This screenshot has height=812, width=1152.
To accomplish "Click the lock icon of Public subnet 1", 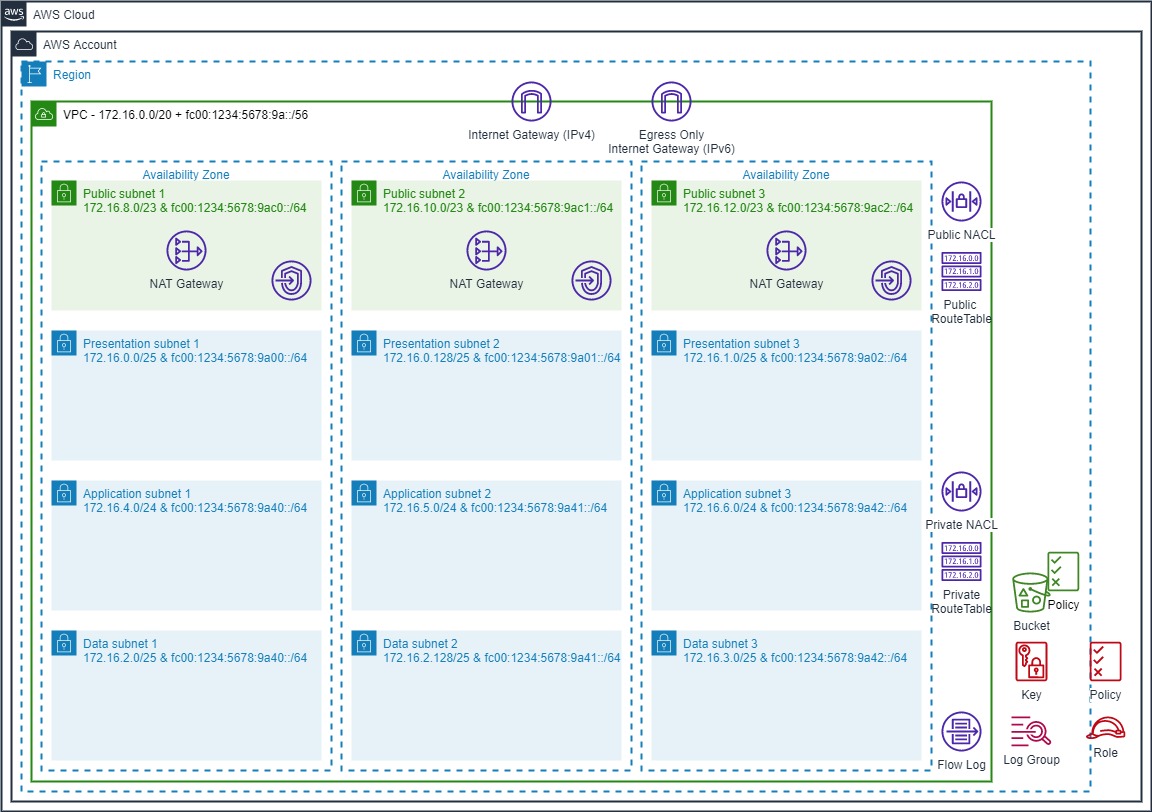I will coord(64,193).
